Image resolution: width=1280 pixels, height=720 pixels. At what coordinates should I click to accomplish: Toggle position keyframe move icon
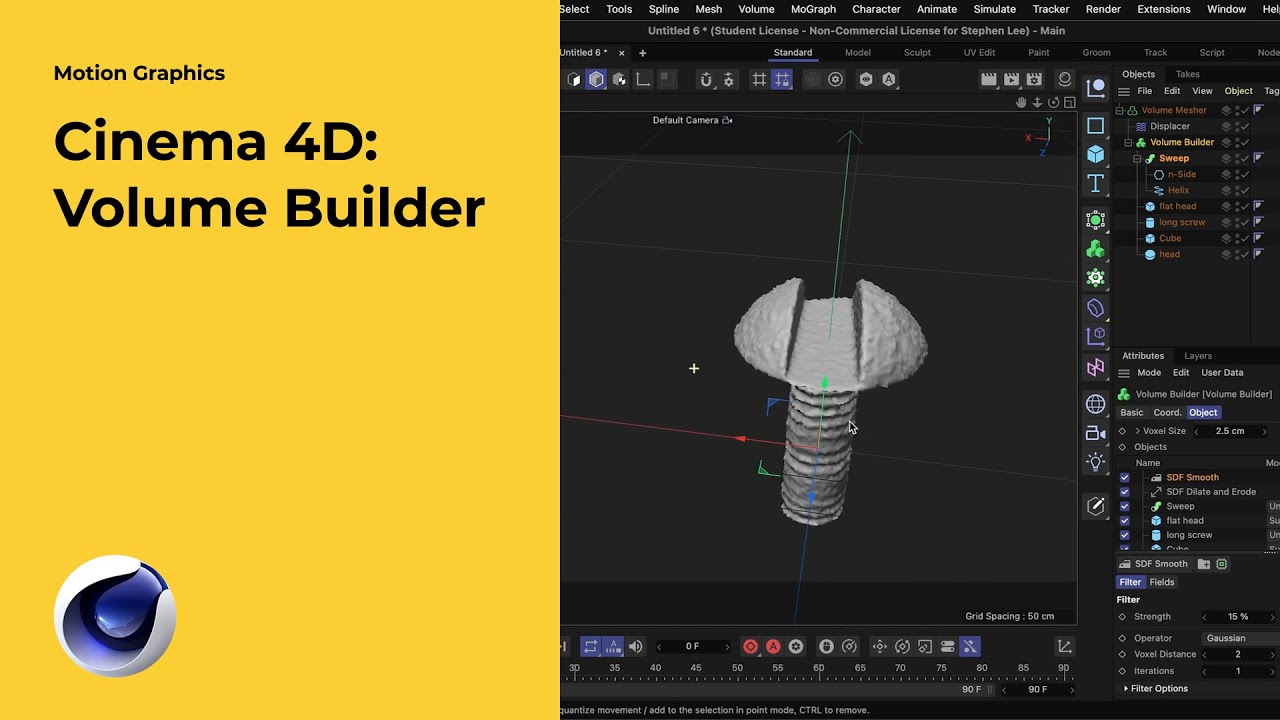point(880,647)
